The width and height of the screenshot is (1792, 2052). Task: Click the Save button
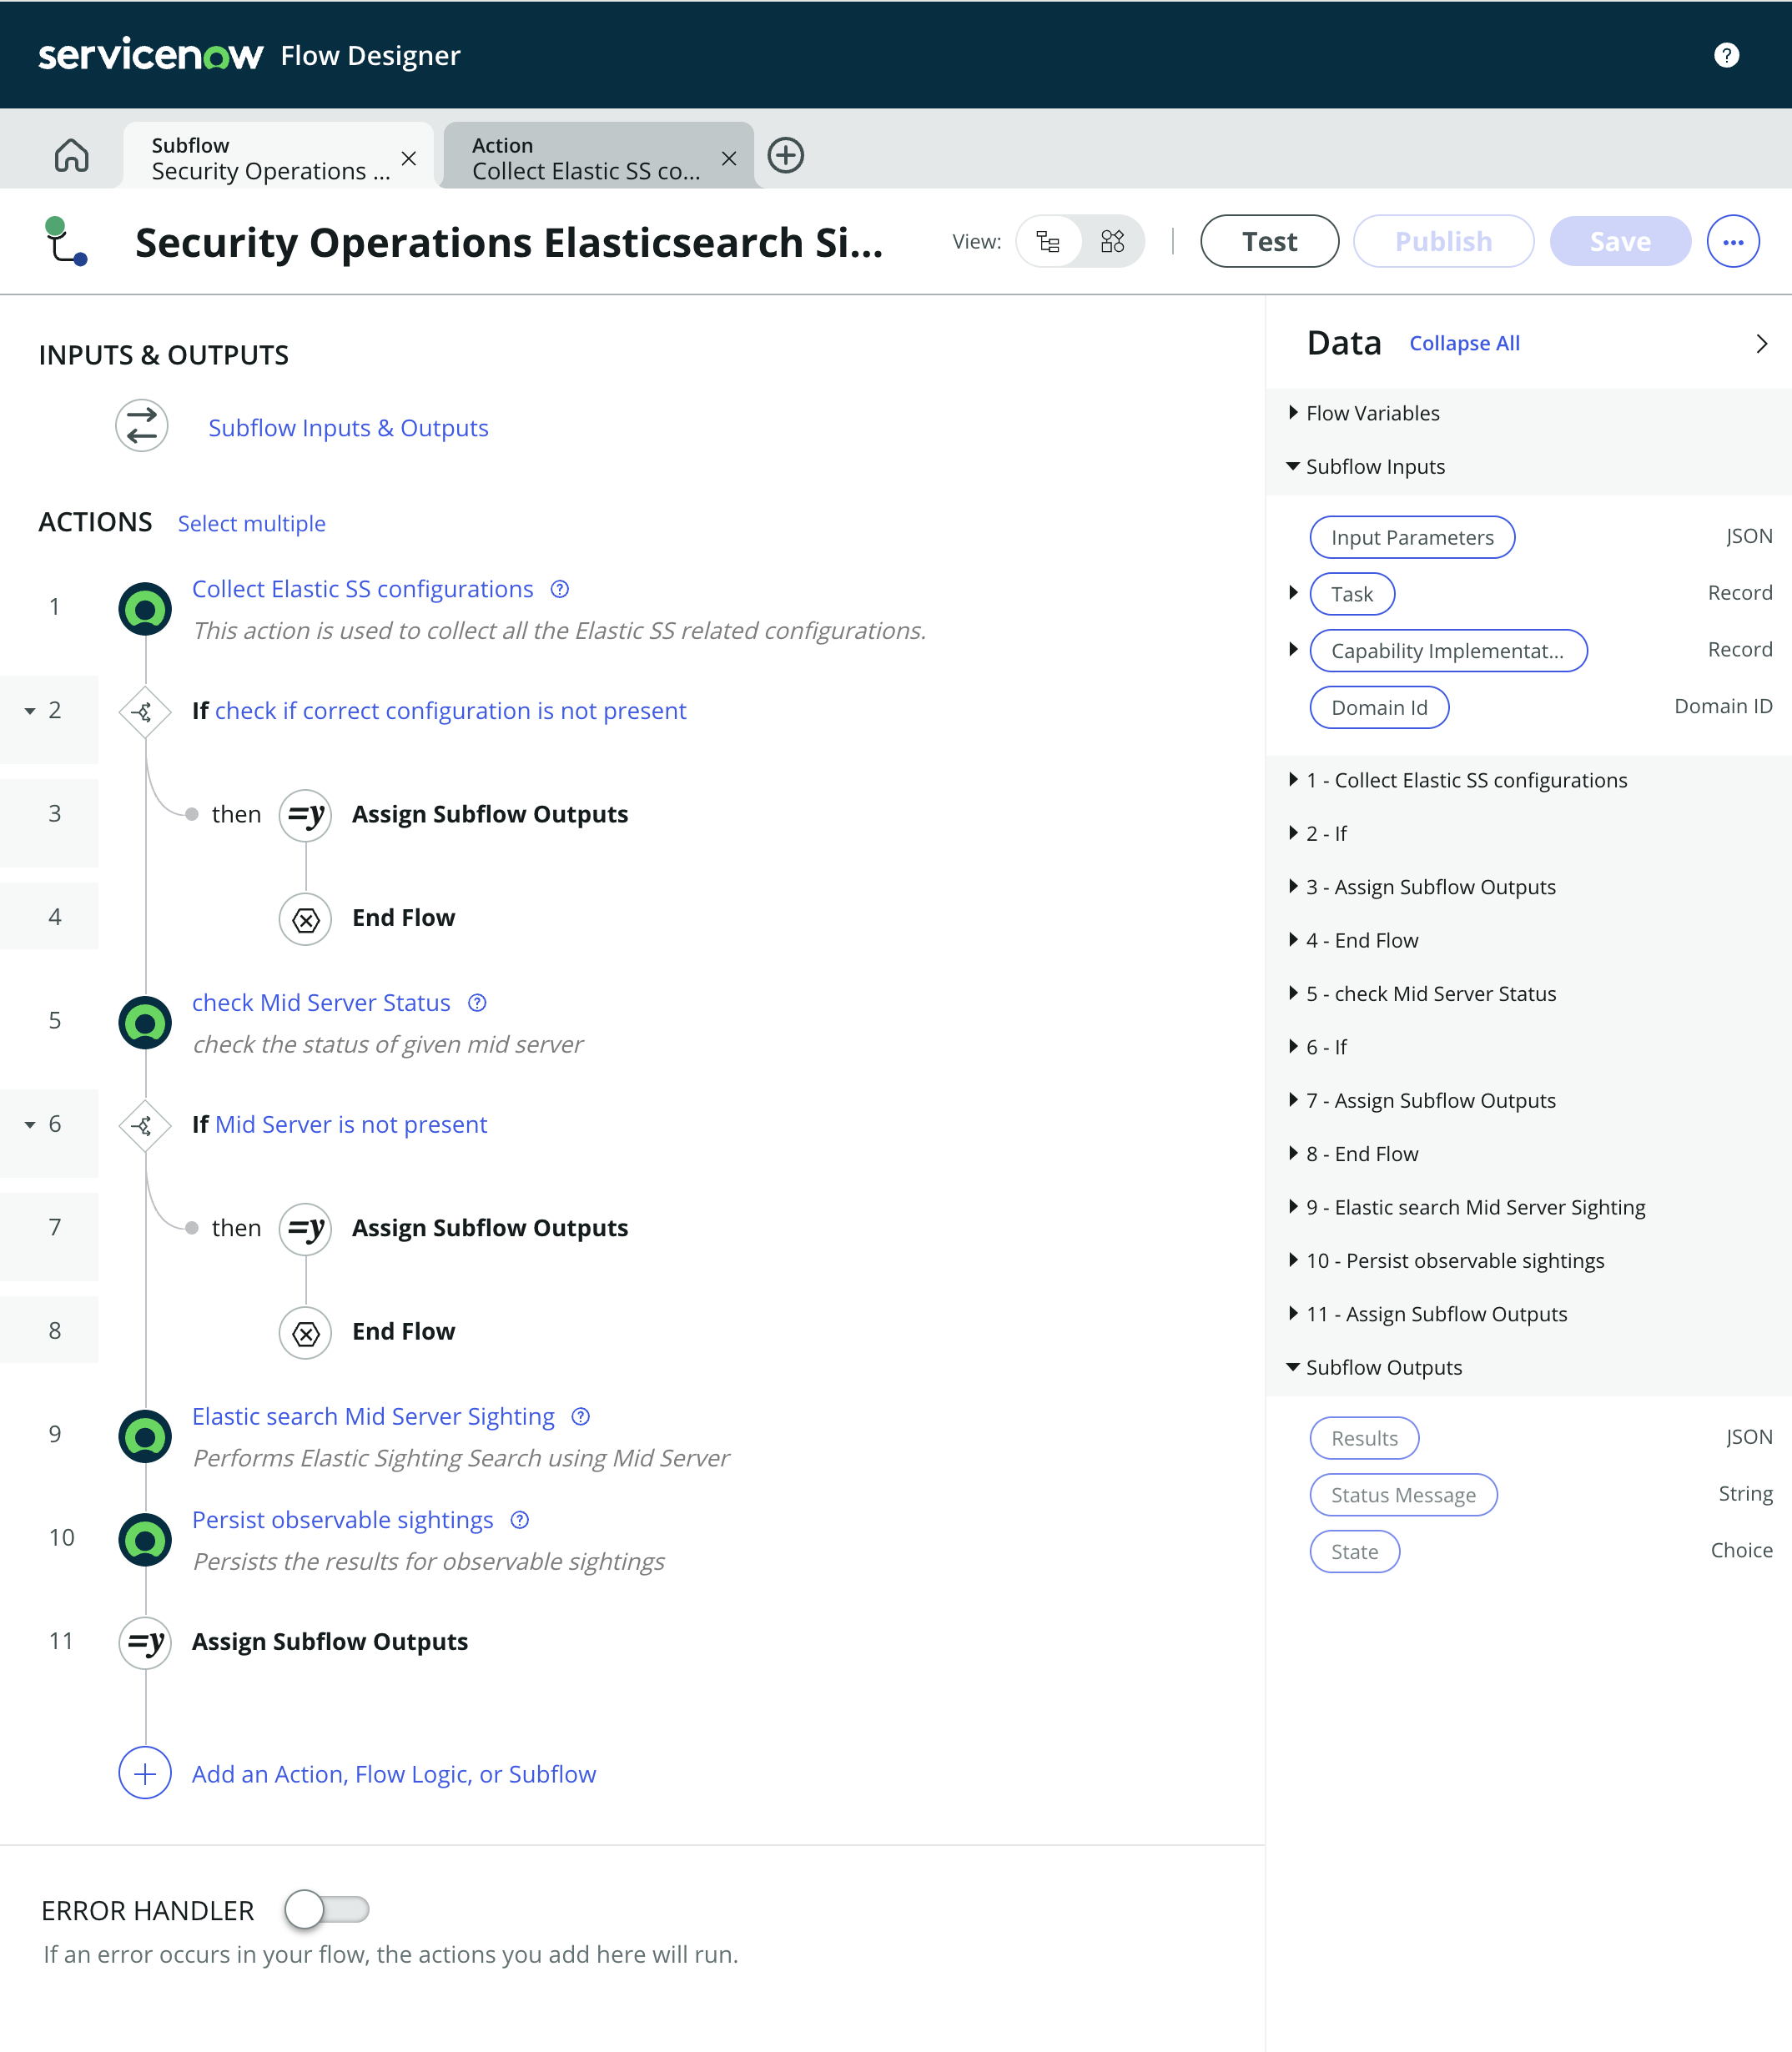(1620, 241)
